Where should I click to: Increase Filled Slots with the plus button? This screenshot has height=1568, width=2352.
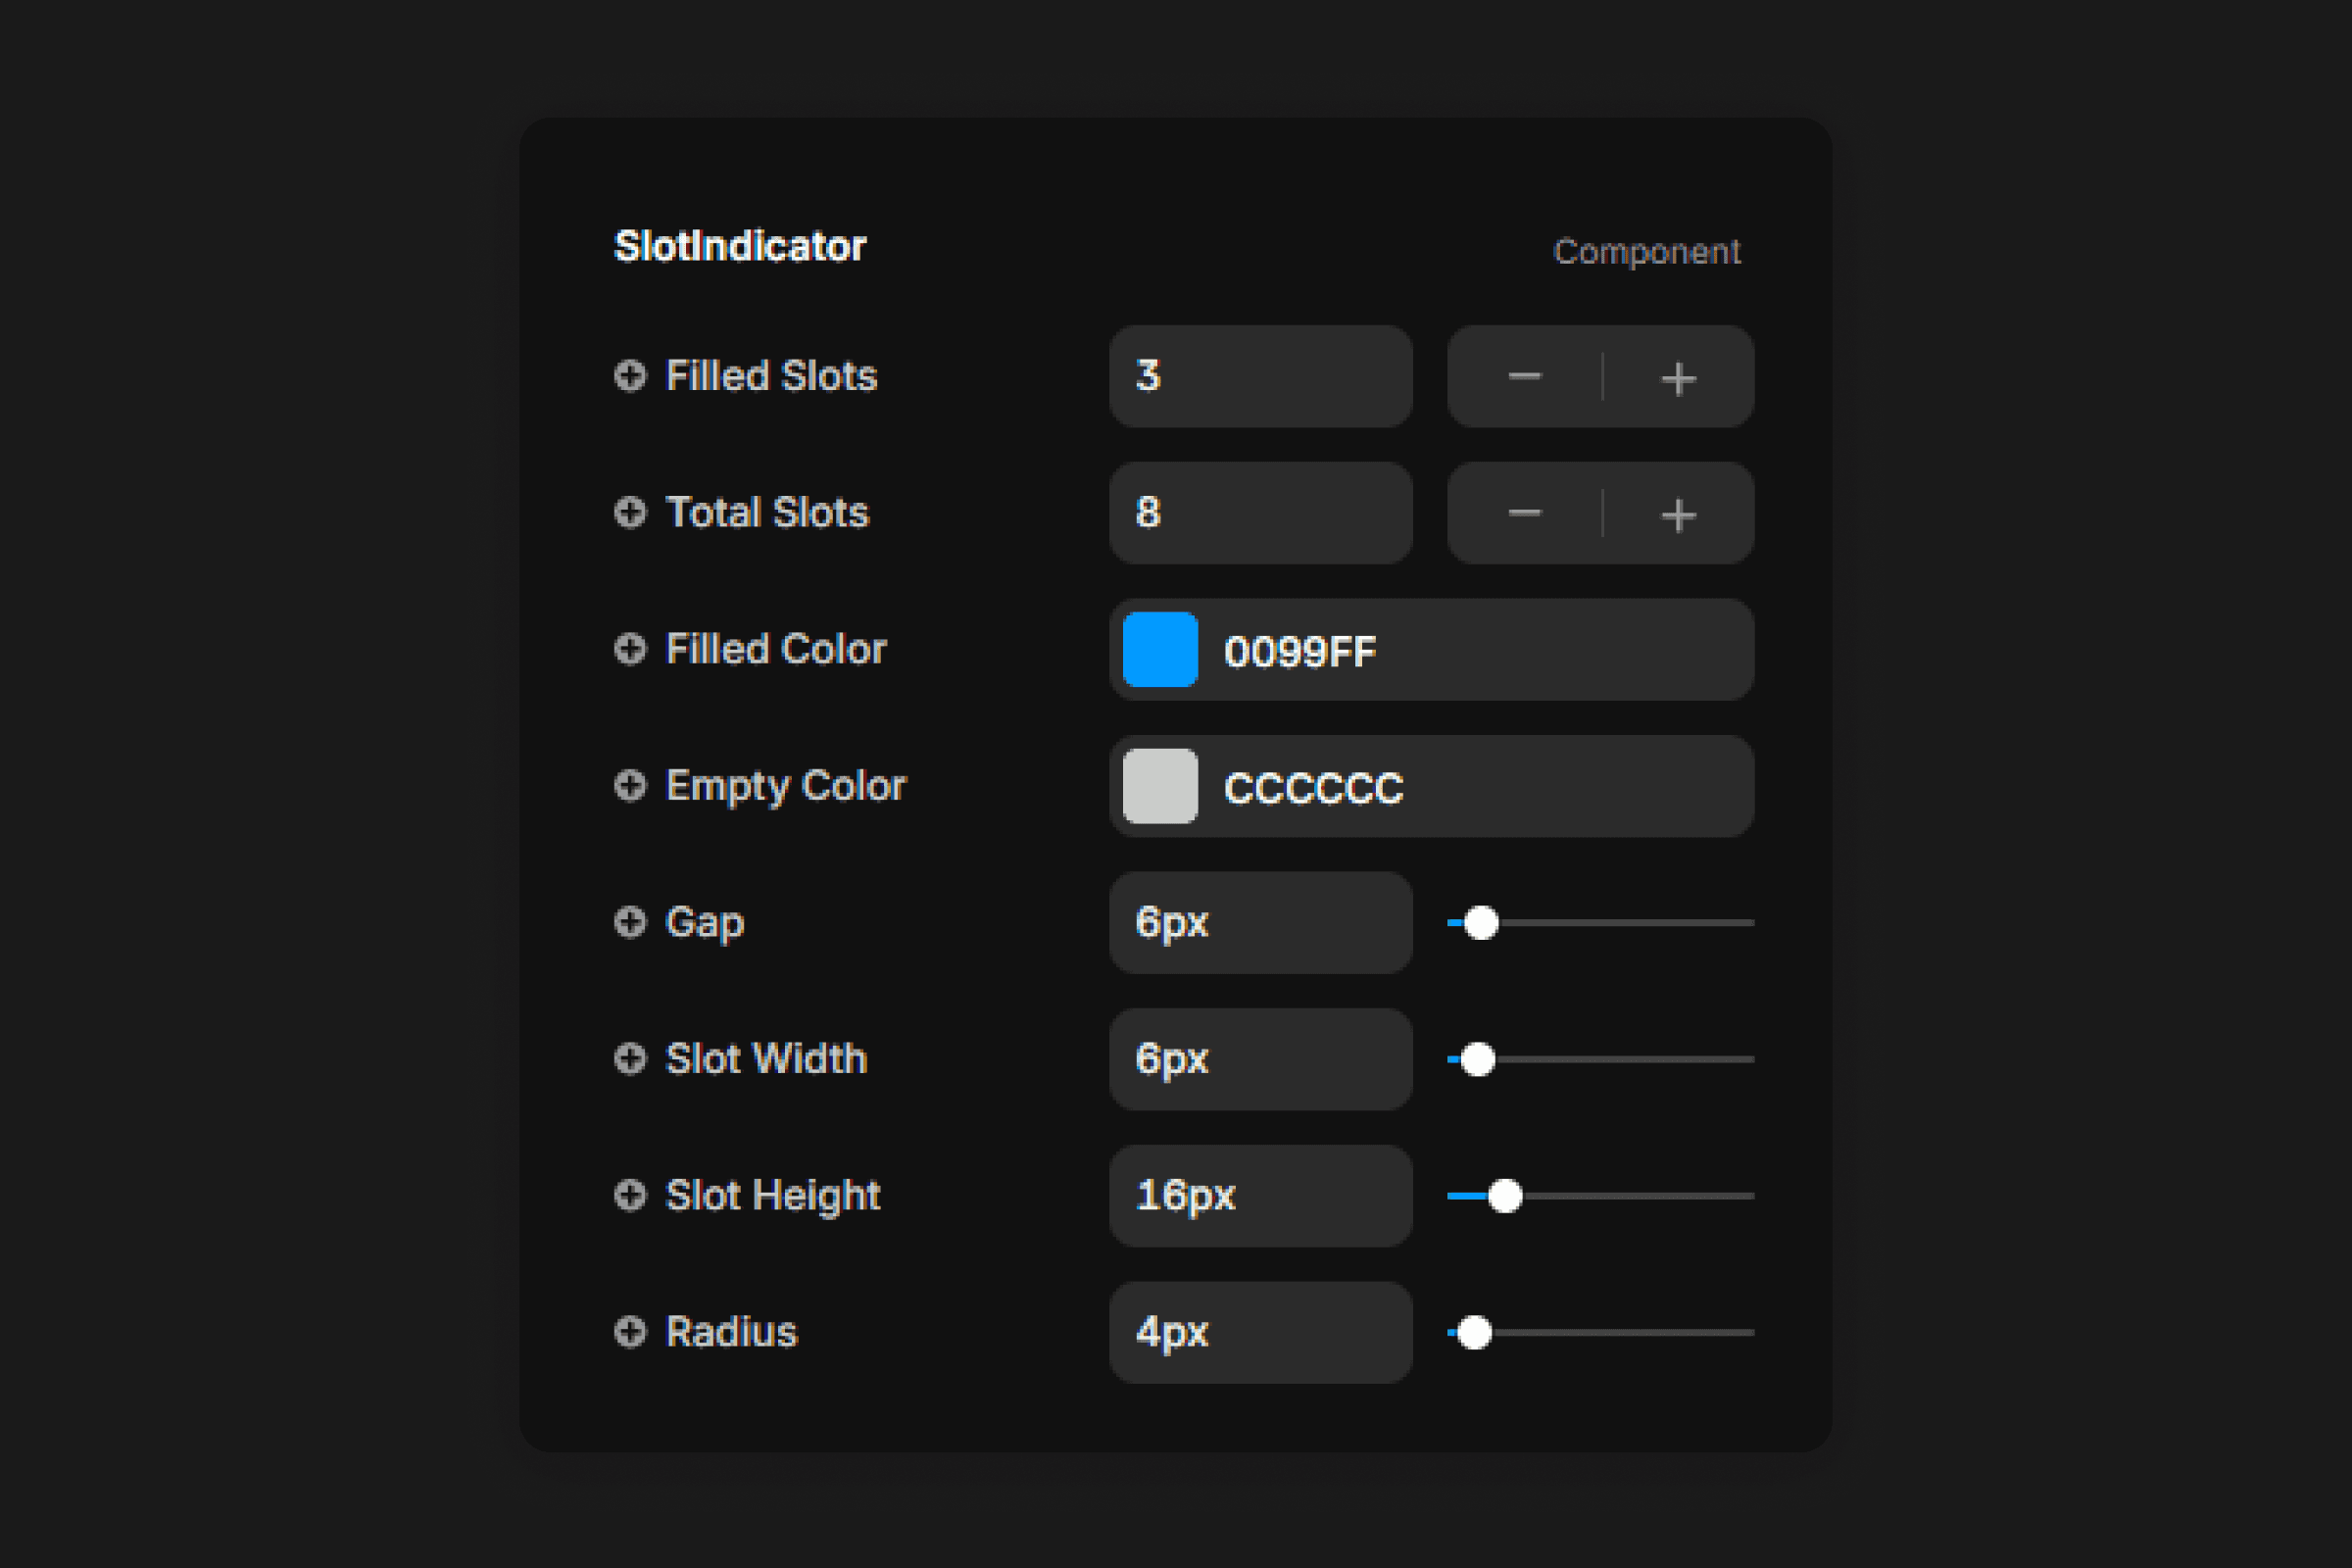(1679, 377)
